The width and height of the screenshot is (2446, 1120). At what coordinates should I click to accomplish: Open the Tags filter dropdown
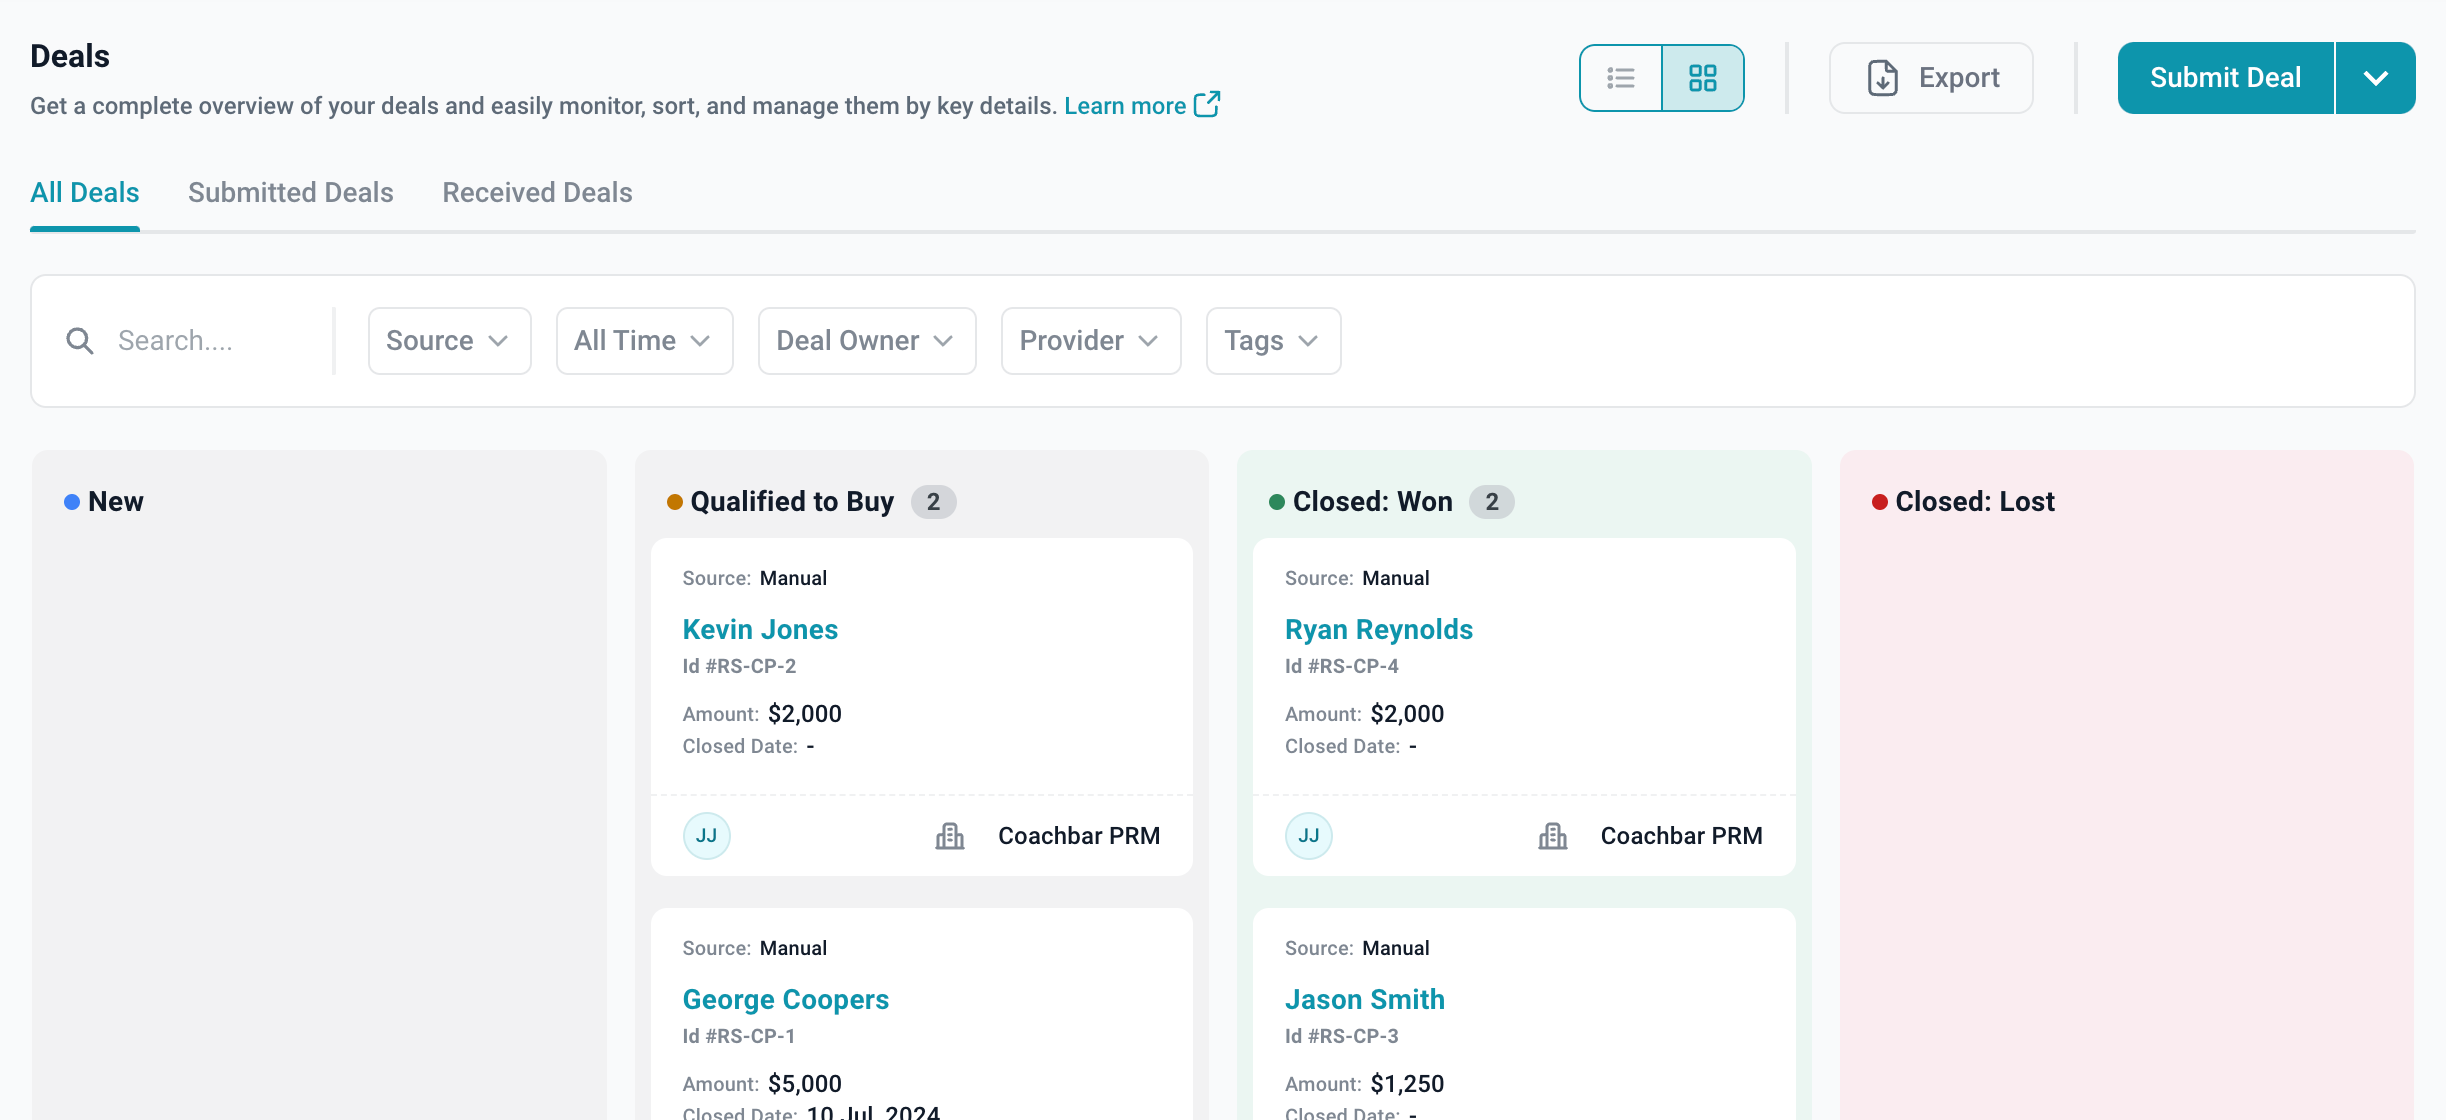1272,341
